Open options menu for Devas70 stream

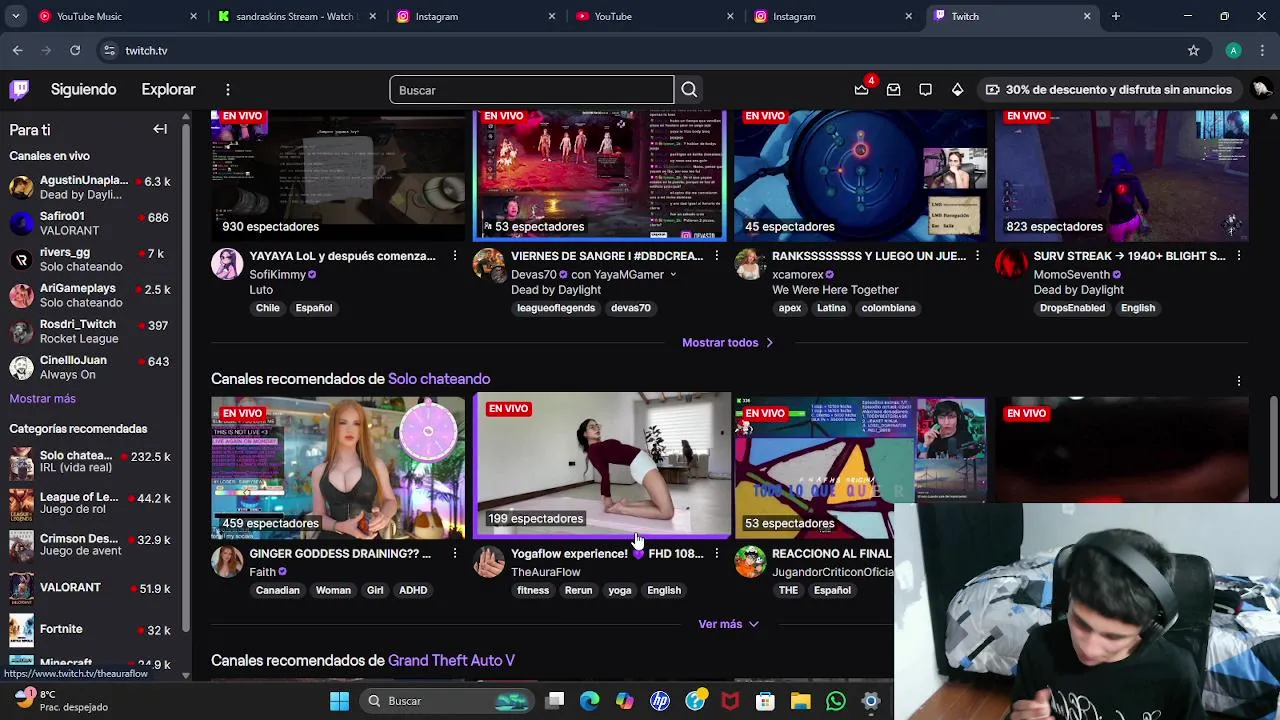pyautogui.click(x=716, y=256)
